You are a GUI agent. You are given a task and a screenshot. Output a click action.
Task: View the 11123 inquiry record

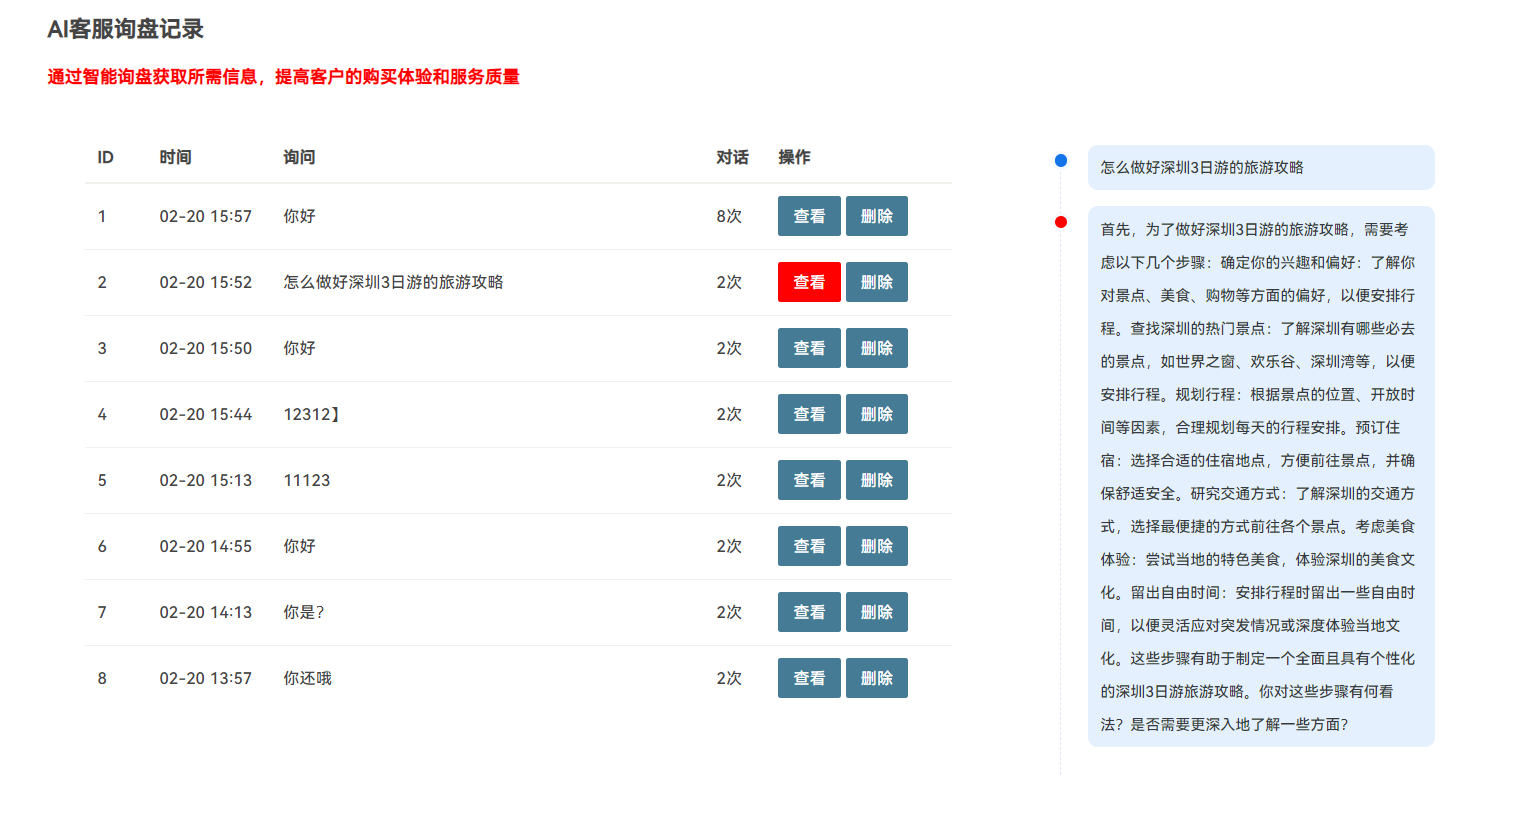[808, 480]
